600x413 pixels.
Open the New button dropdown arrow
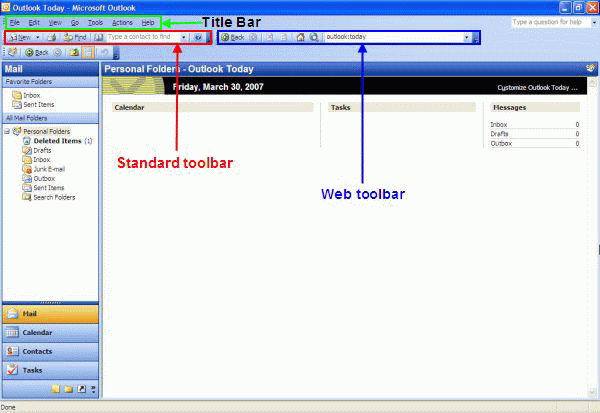point(38,38)
